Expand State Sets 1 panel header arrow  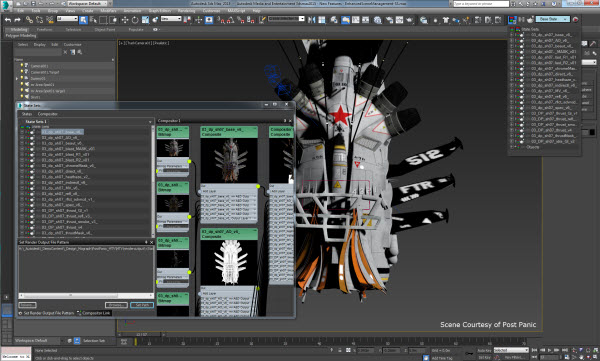click(150, 121)
